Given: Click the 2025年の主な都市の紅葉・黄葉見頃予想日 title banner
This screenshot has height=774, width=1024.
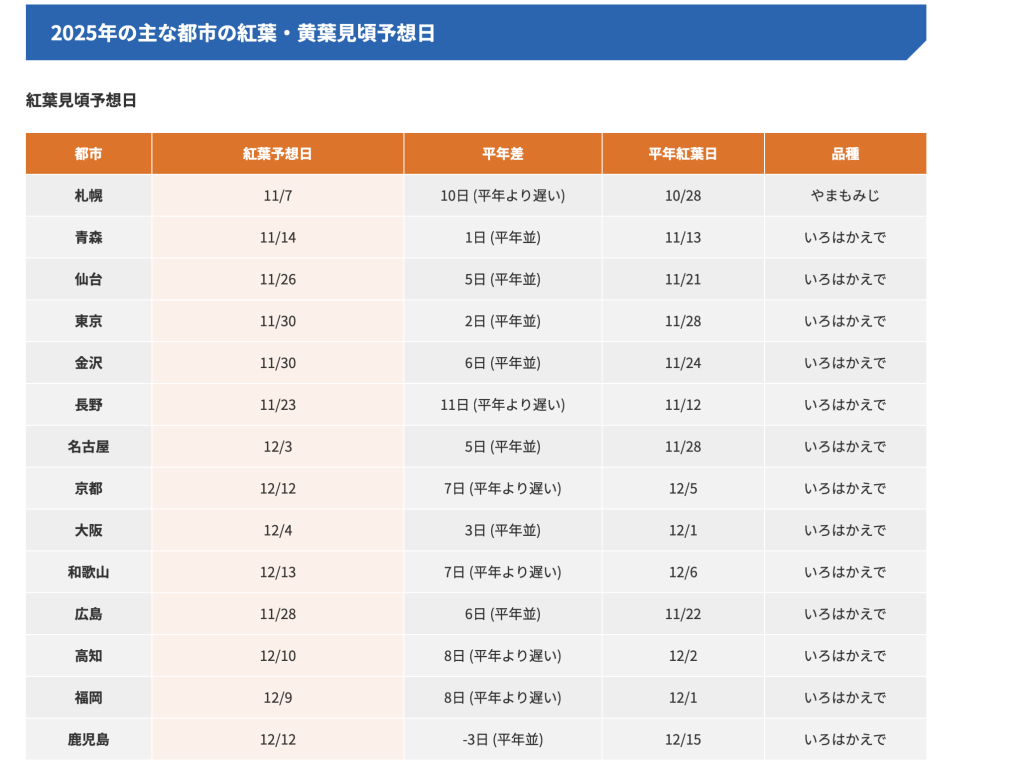Looking at the screenshot, I should pyautogui.click(x=243, y=33).
